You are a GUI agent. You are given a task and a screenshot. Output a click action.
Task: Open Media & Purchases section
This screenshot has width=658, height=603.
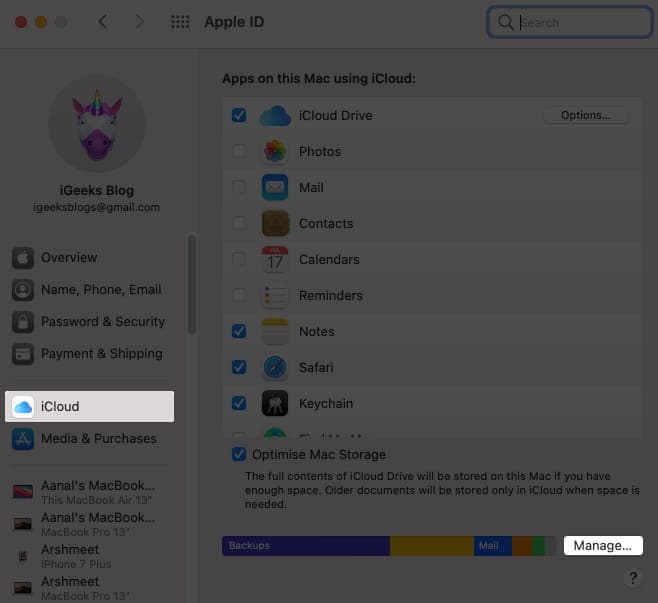(x=89, y=439)
